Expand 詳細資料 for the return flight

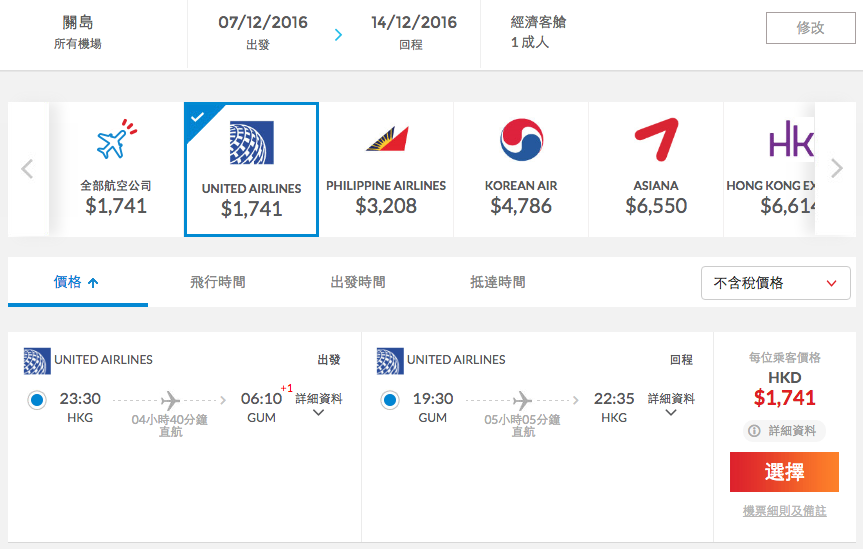click(x=671, y=405)
